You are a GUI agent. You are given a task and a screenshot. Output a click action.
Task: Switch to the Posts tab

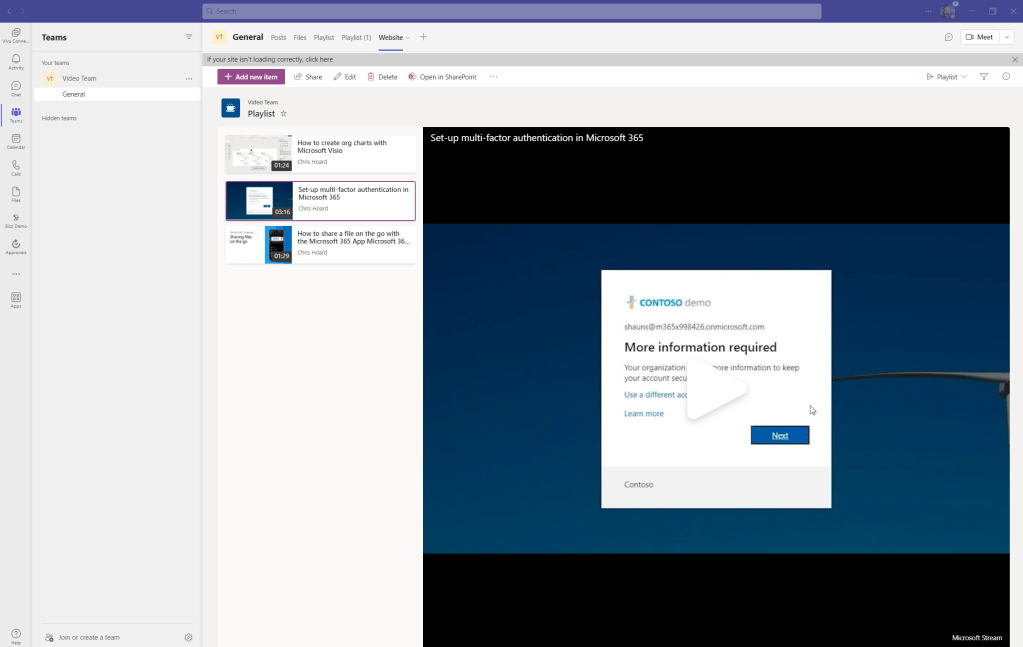(278, 38)
